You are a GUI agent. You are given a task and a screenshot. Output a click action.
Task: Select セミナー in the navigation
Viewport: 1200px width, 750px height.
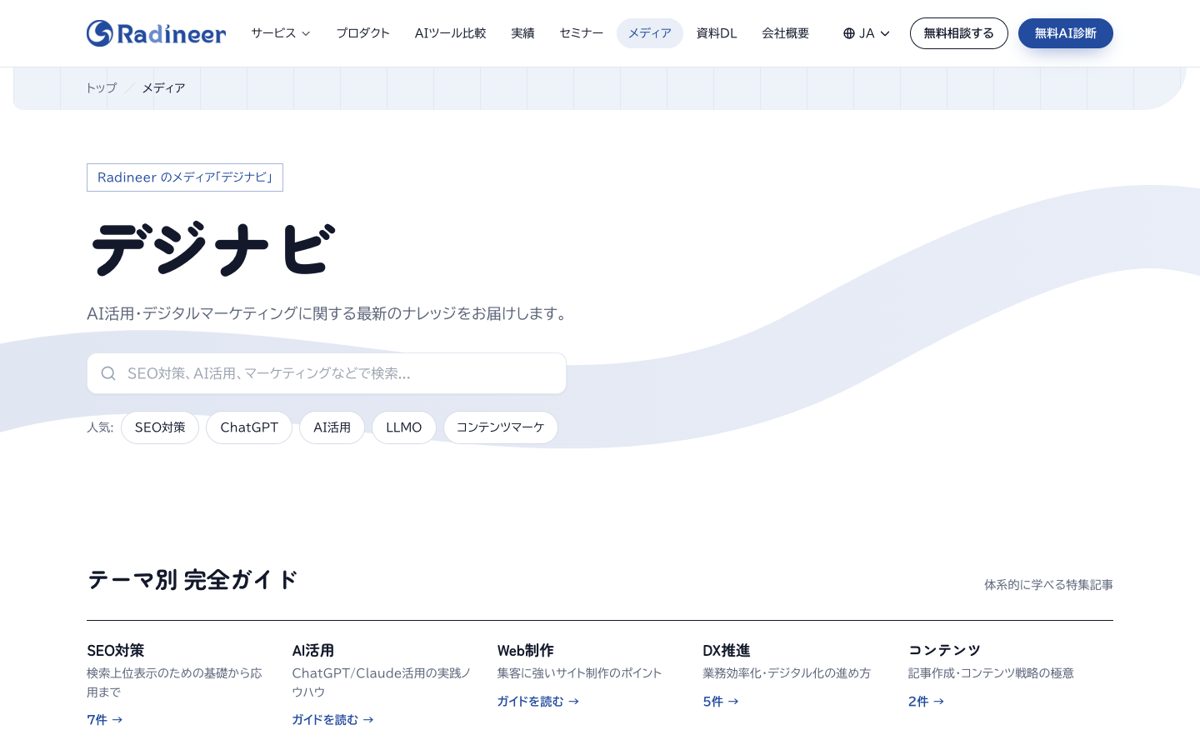(581, 33)
